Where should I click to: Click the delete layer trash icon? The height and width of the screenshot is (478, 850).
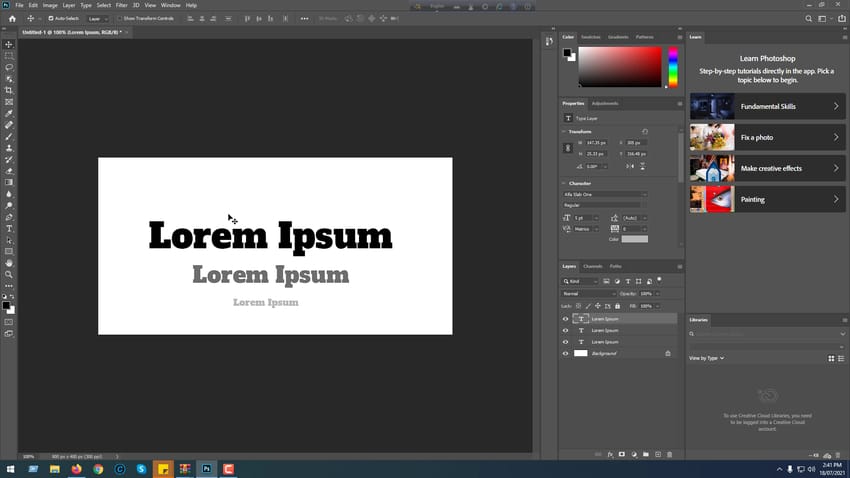click(669, 455)
